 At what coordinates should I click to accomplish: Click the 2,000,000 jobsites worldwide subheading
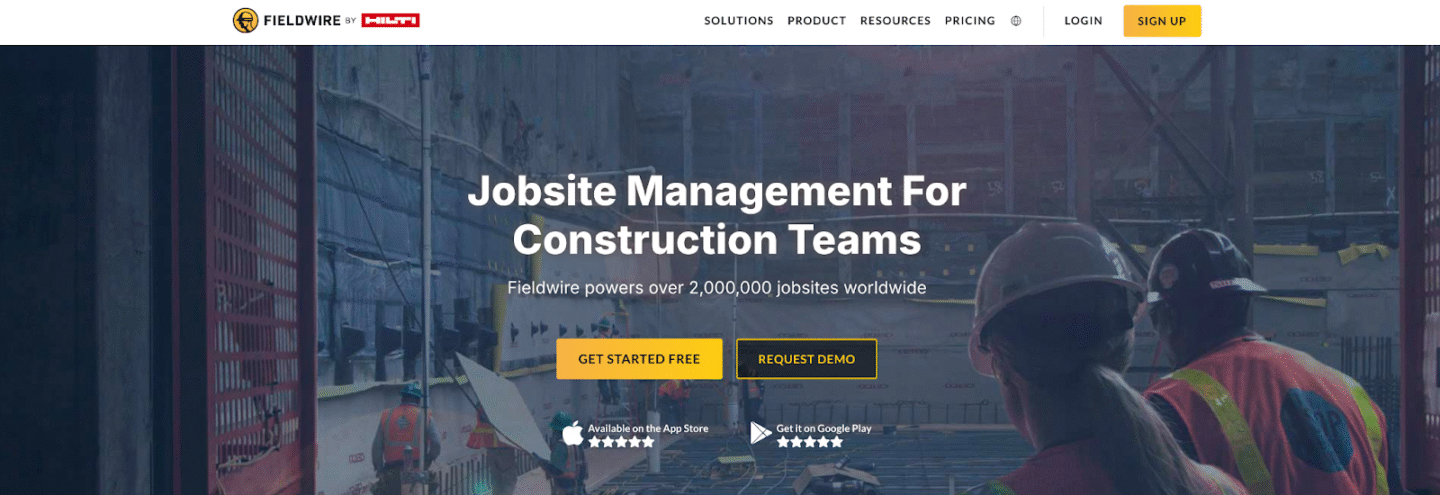(717, 288)
